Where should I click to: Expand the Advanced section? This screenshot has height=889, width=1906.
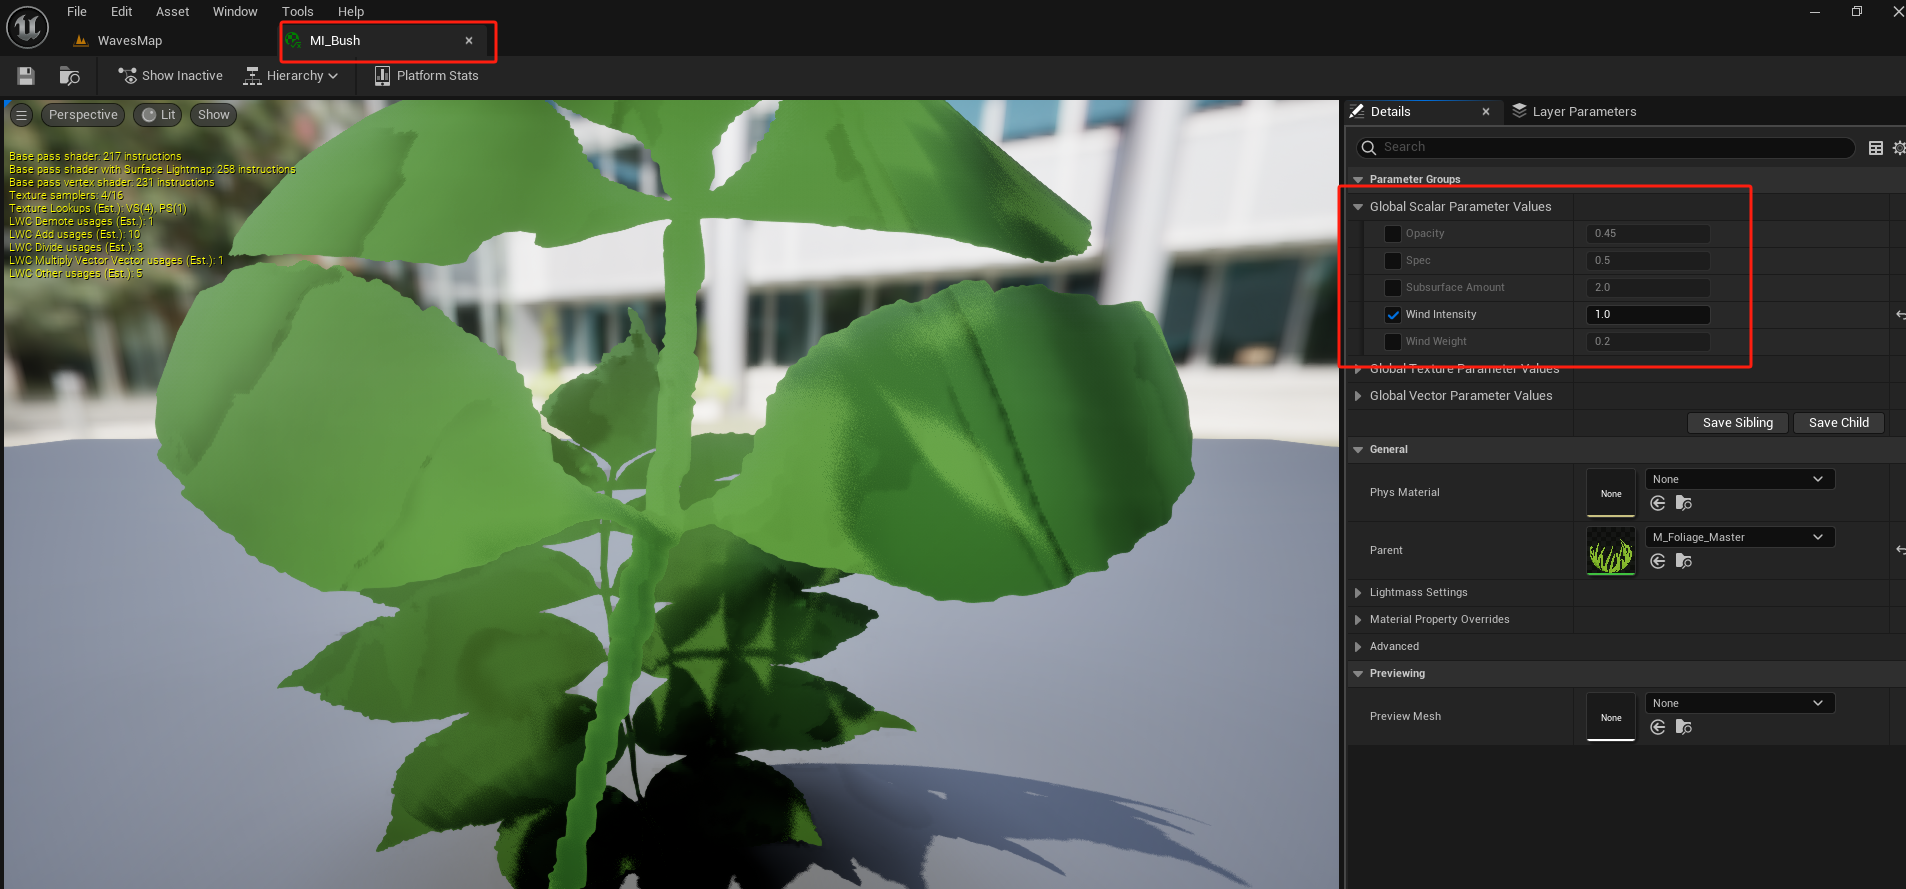pyautogui.click(x=1358, y=647)
